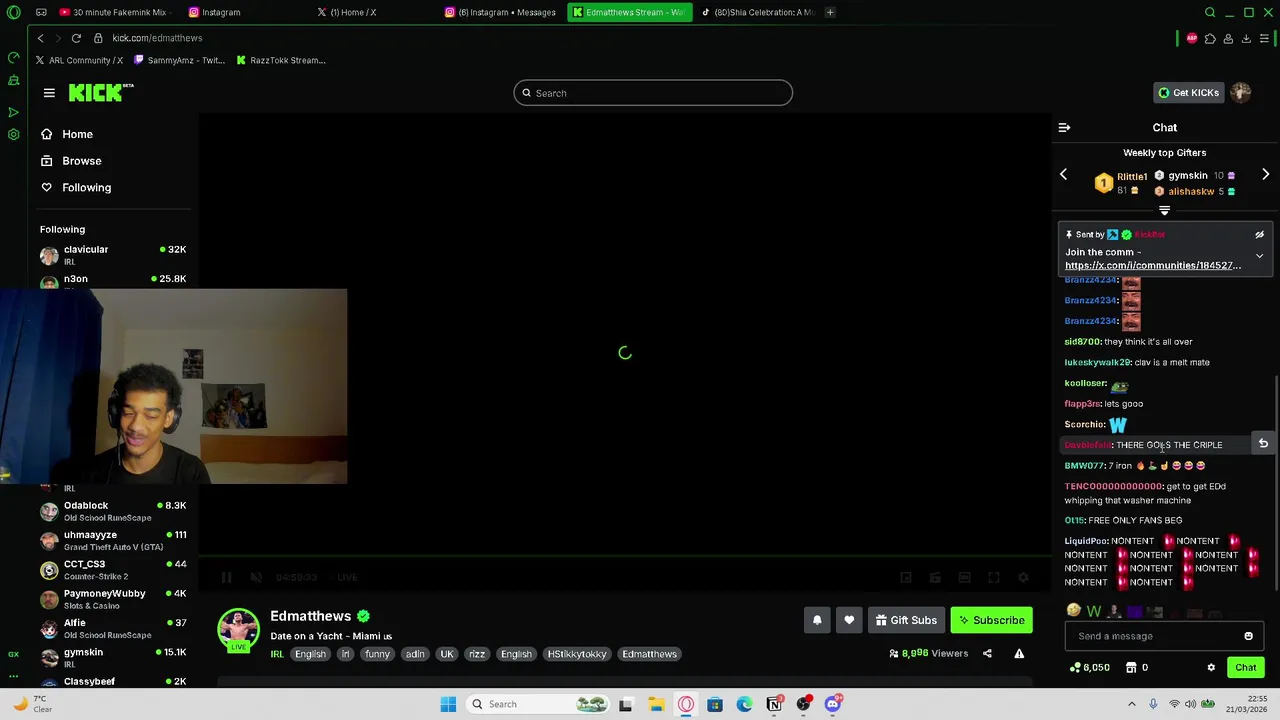Viewport: 1280px width, 720px height.
Task: Open Discord from the taskbar
Action: (832, 704)
